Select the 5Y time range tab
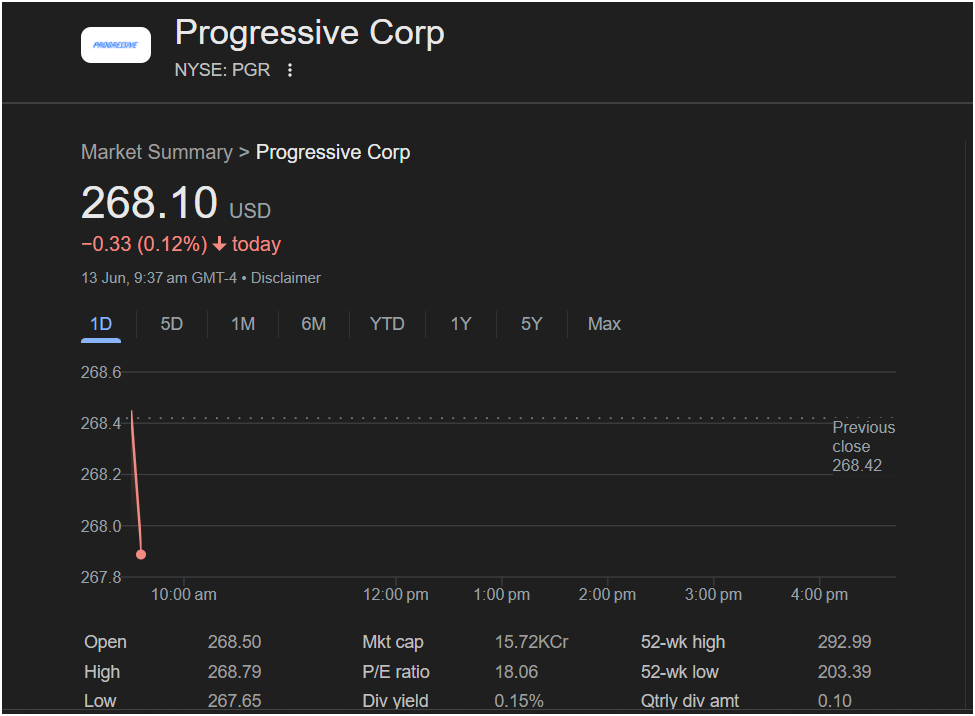The height and width of the screenshot is (716, 975). coord(531,324)
